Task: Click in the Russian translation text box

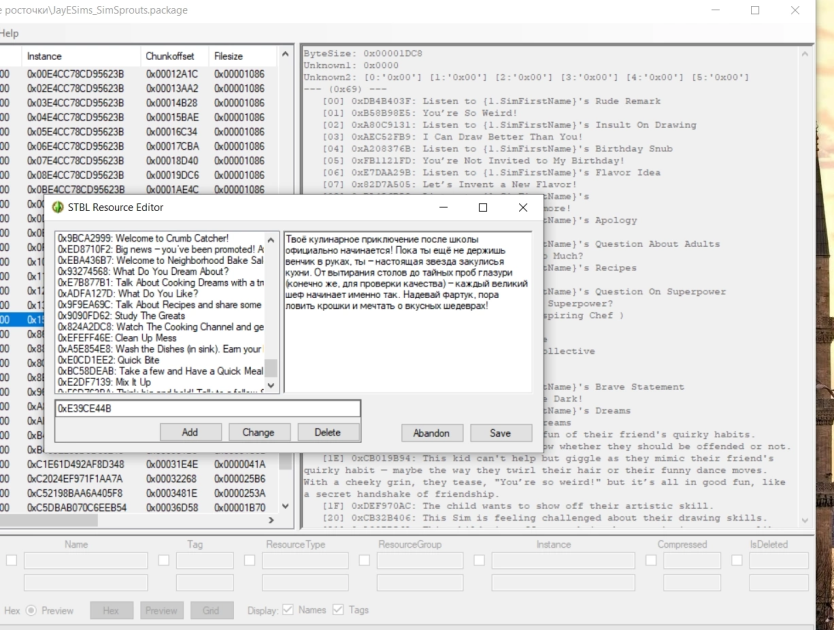Action: coord(408,312)
